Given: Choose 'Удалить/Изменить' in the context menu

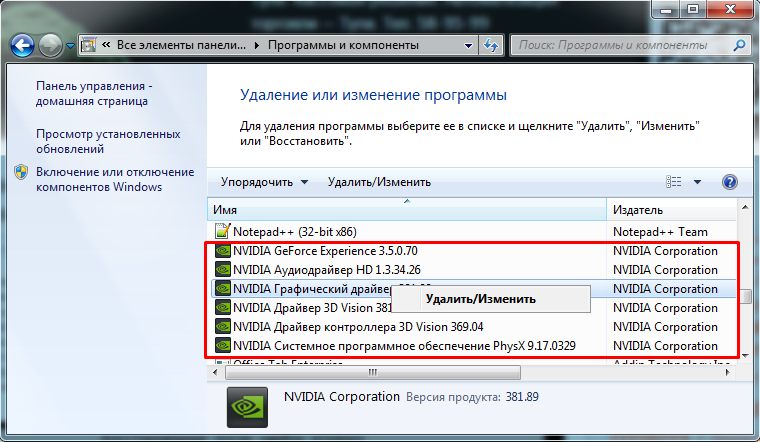Looking at the screenshot, I should [x=491, y=299].
